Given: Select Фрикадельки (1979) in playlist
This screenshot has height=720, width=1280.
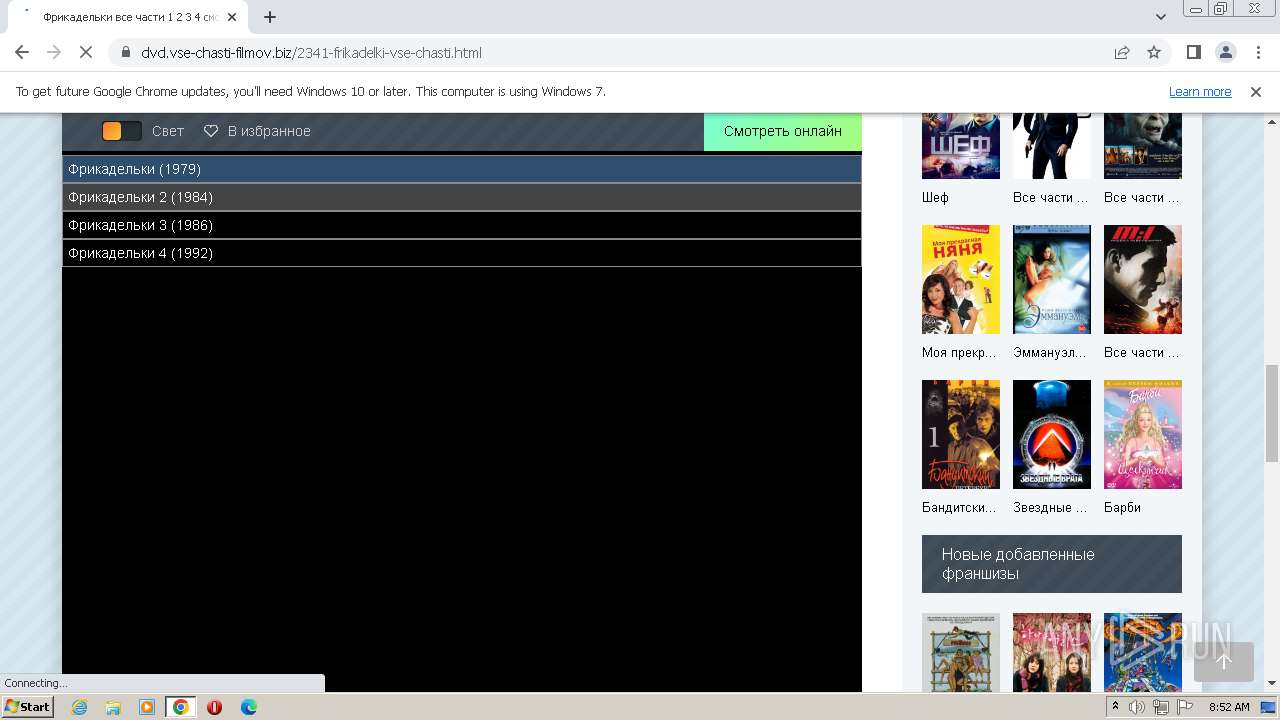Looking at the screenshot, I should click(462, 169).
